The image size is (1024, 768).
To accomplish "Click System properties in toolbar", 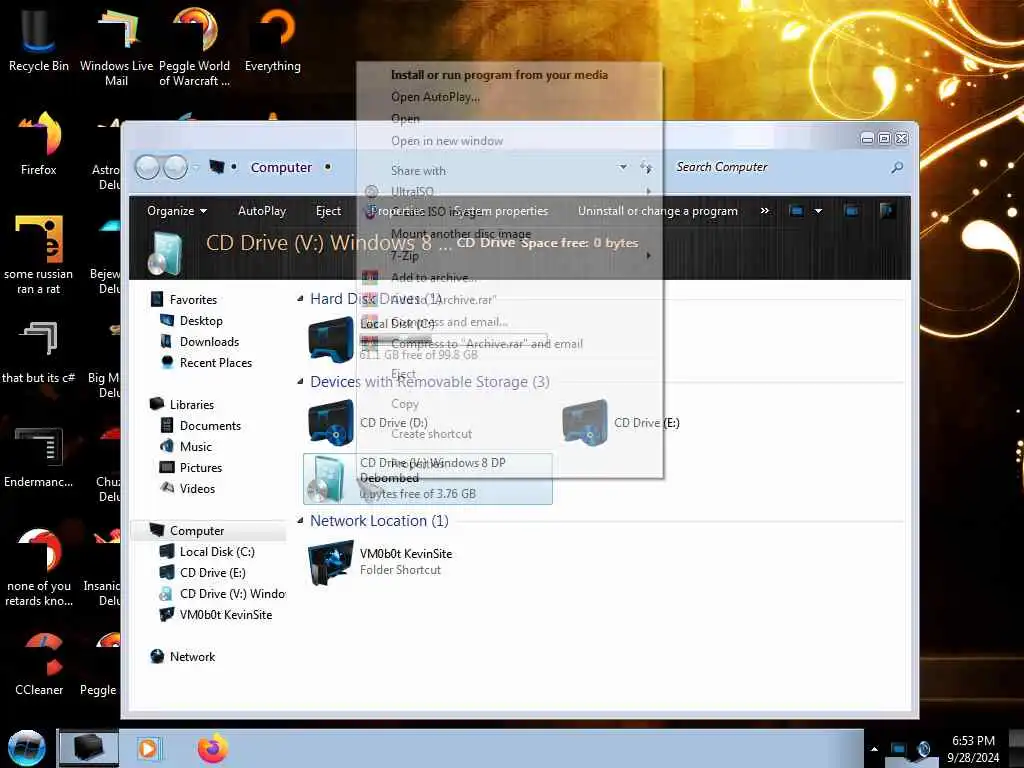I will 500,211.
